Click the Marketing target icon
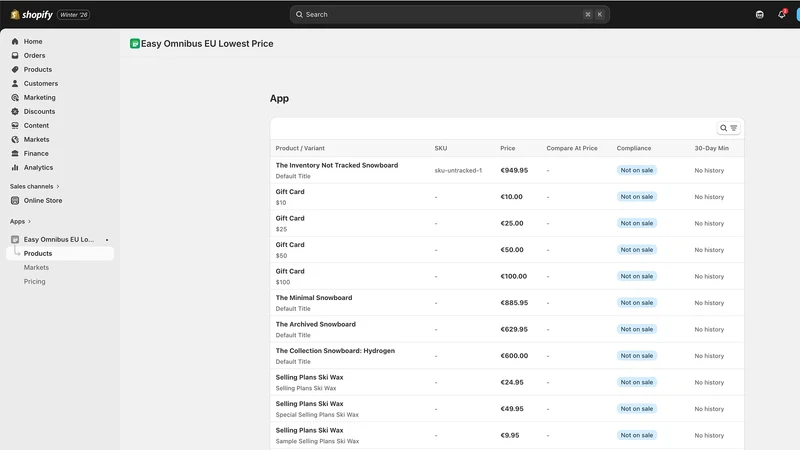This screenshot has height=450, width=800. tap(15, 97)
